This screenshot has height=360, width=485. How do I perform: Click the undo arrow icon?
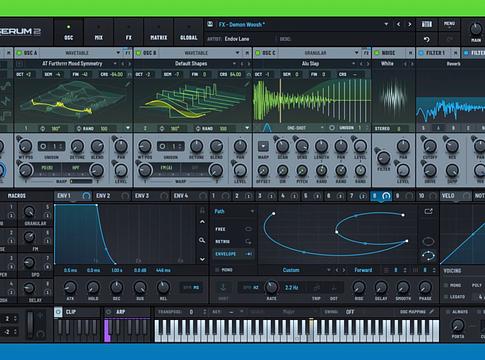pos(427,39)
